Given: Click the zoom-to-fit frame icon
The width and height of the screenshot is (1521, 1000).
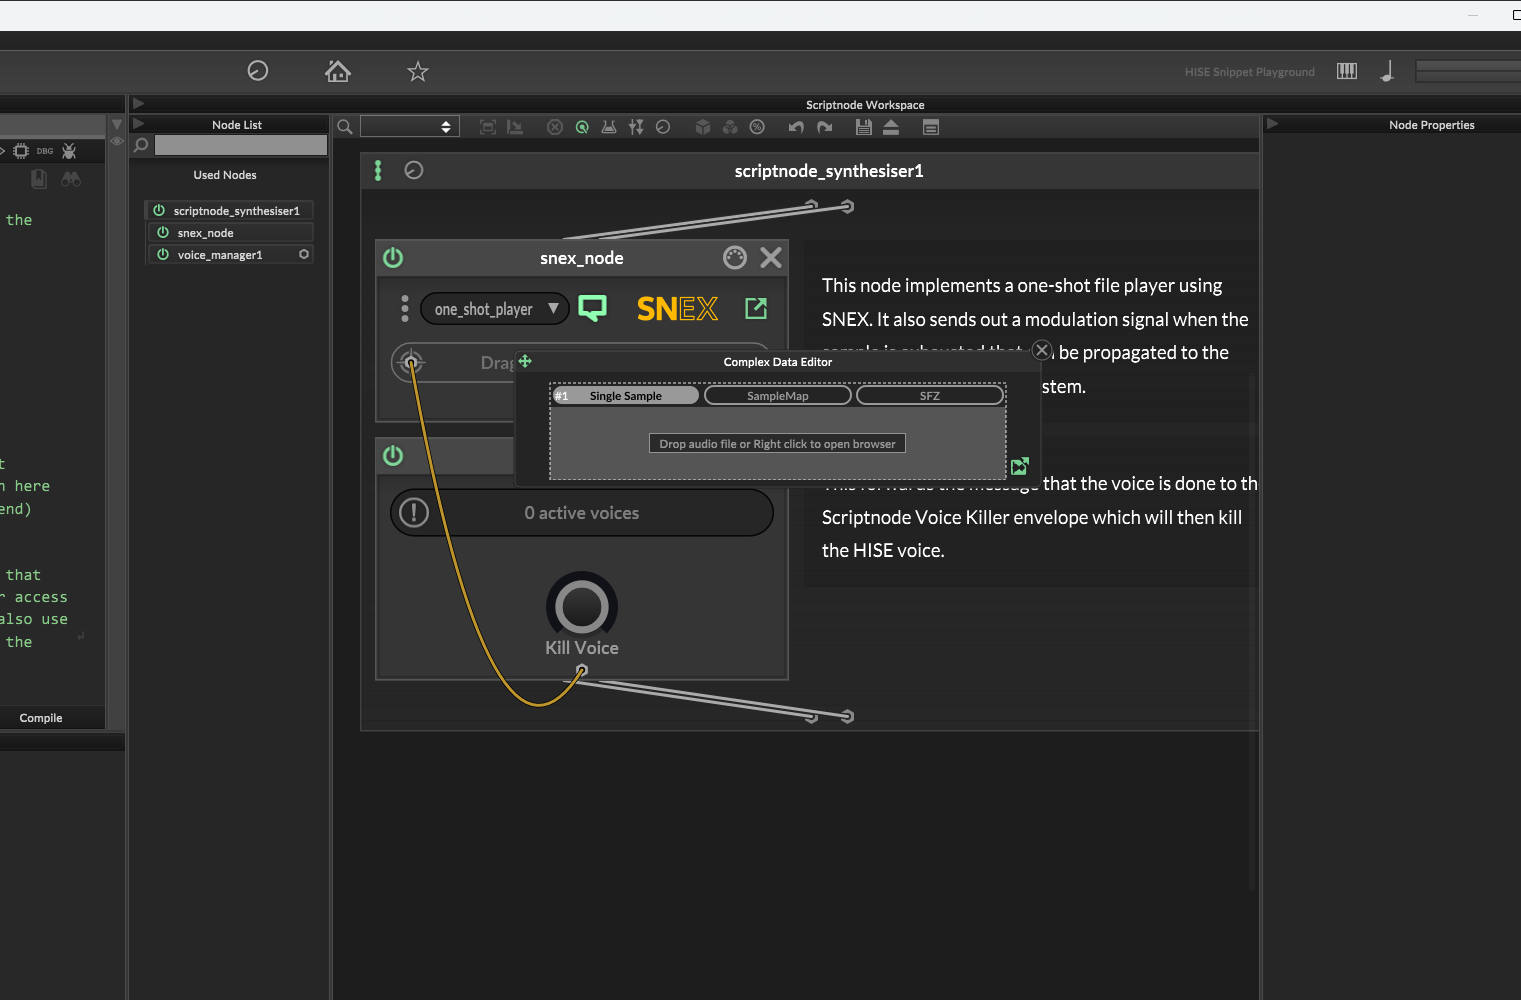Looking at the screenshot, I should tap(488, 127).
